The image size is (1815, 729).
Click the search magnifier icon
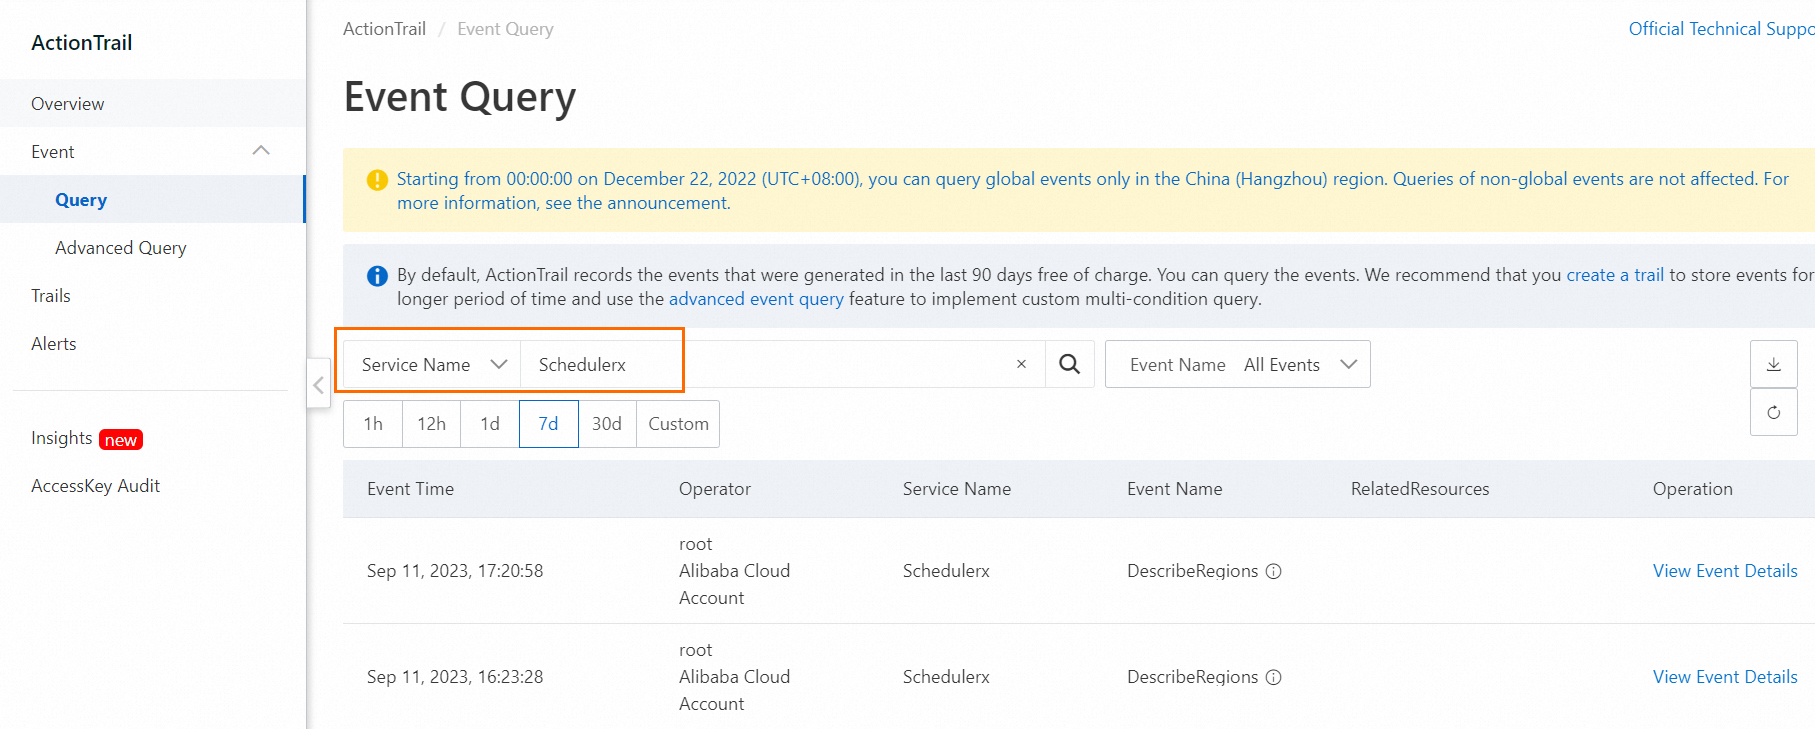pyautogui.click(x=1069, y=364)
